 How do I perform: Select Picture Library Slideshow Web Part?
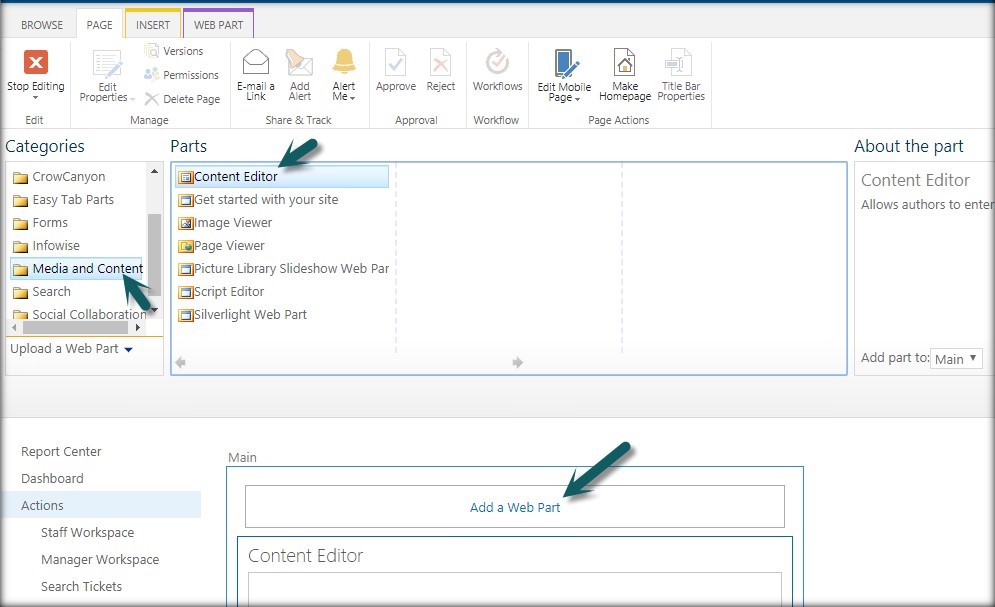[x=284, y=268]
